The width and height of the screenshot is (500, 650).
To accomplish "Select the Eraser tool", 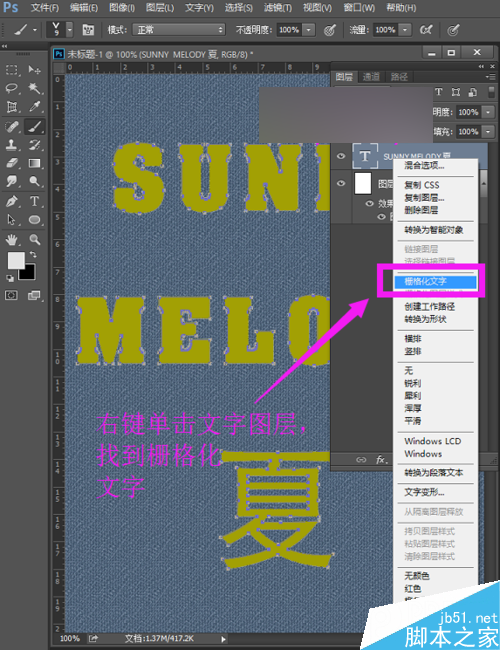I will coord(12,163).
